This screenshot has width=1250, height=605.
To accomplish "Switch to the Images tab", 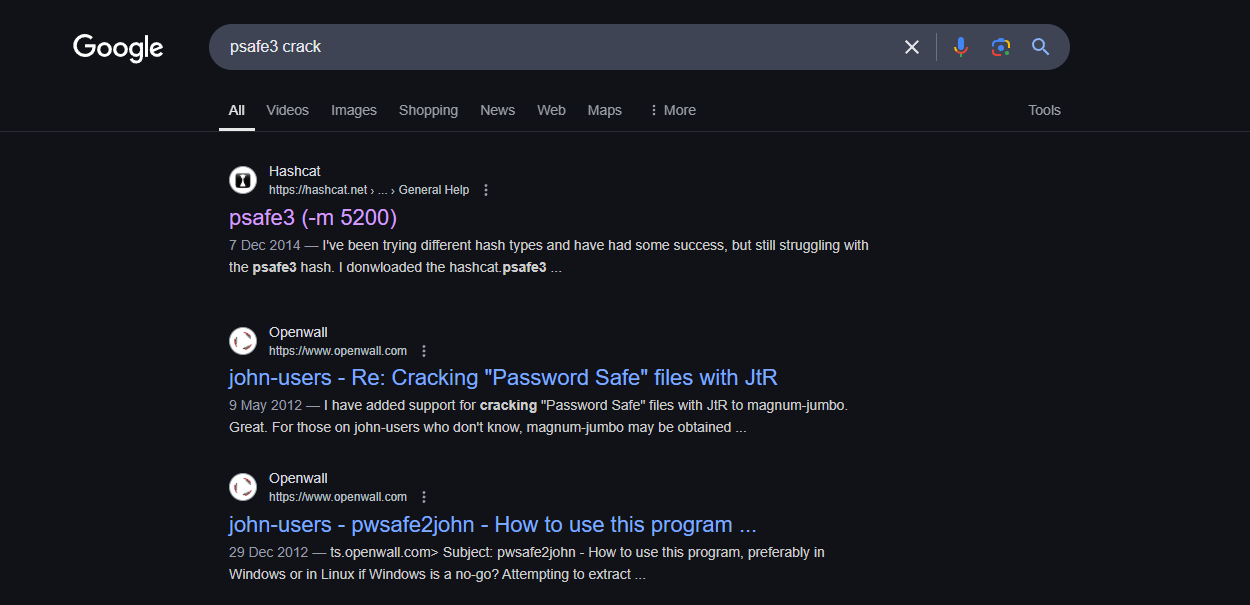I will coord(354,110).
